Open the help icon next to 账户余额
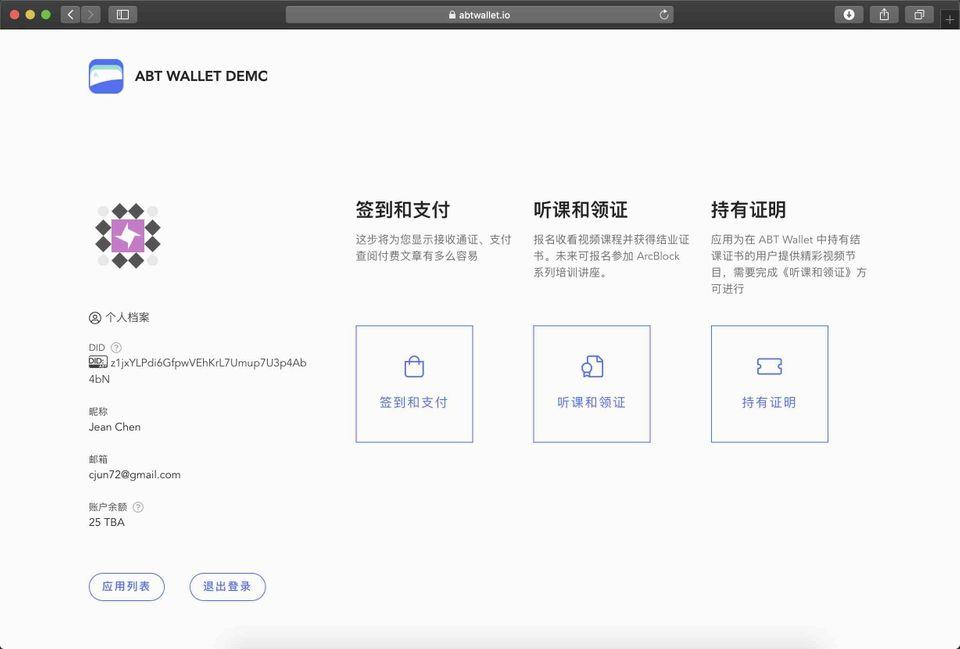The image size is (960, 649). click(138, 507)
